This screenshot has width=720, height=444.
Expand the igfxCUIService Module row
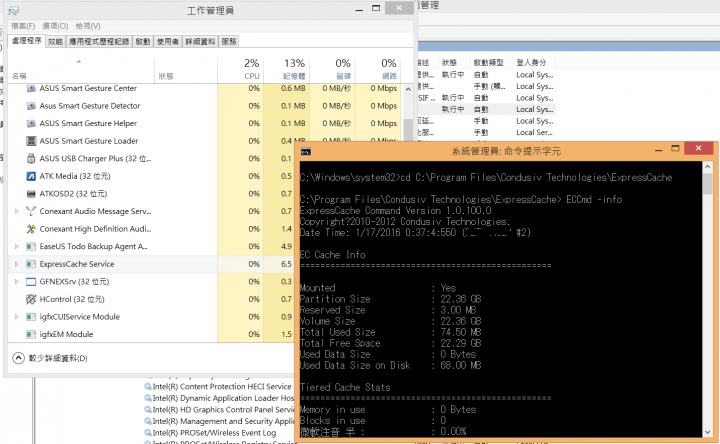[x=17, y=317]
